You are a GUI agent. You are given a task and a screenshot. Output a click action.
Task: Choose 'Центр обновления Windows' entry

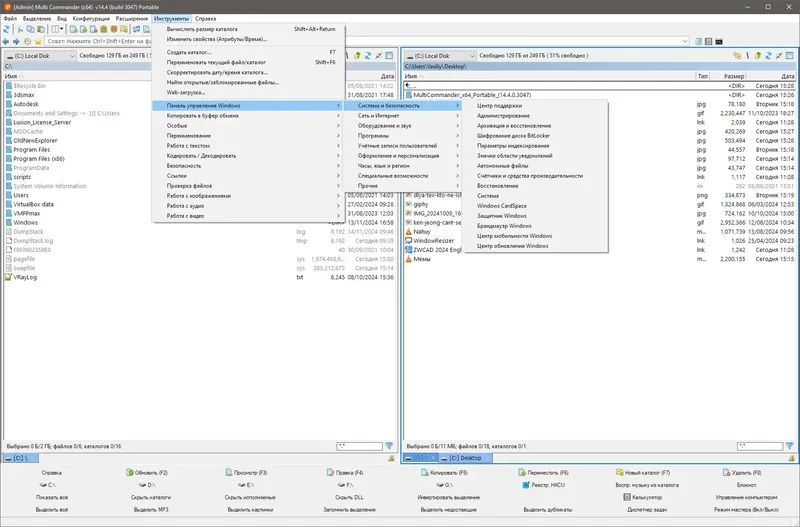(535, 246)
